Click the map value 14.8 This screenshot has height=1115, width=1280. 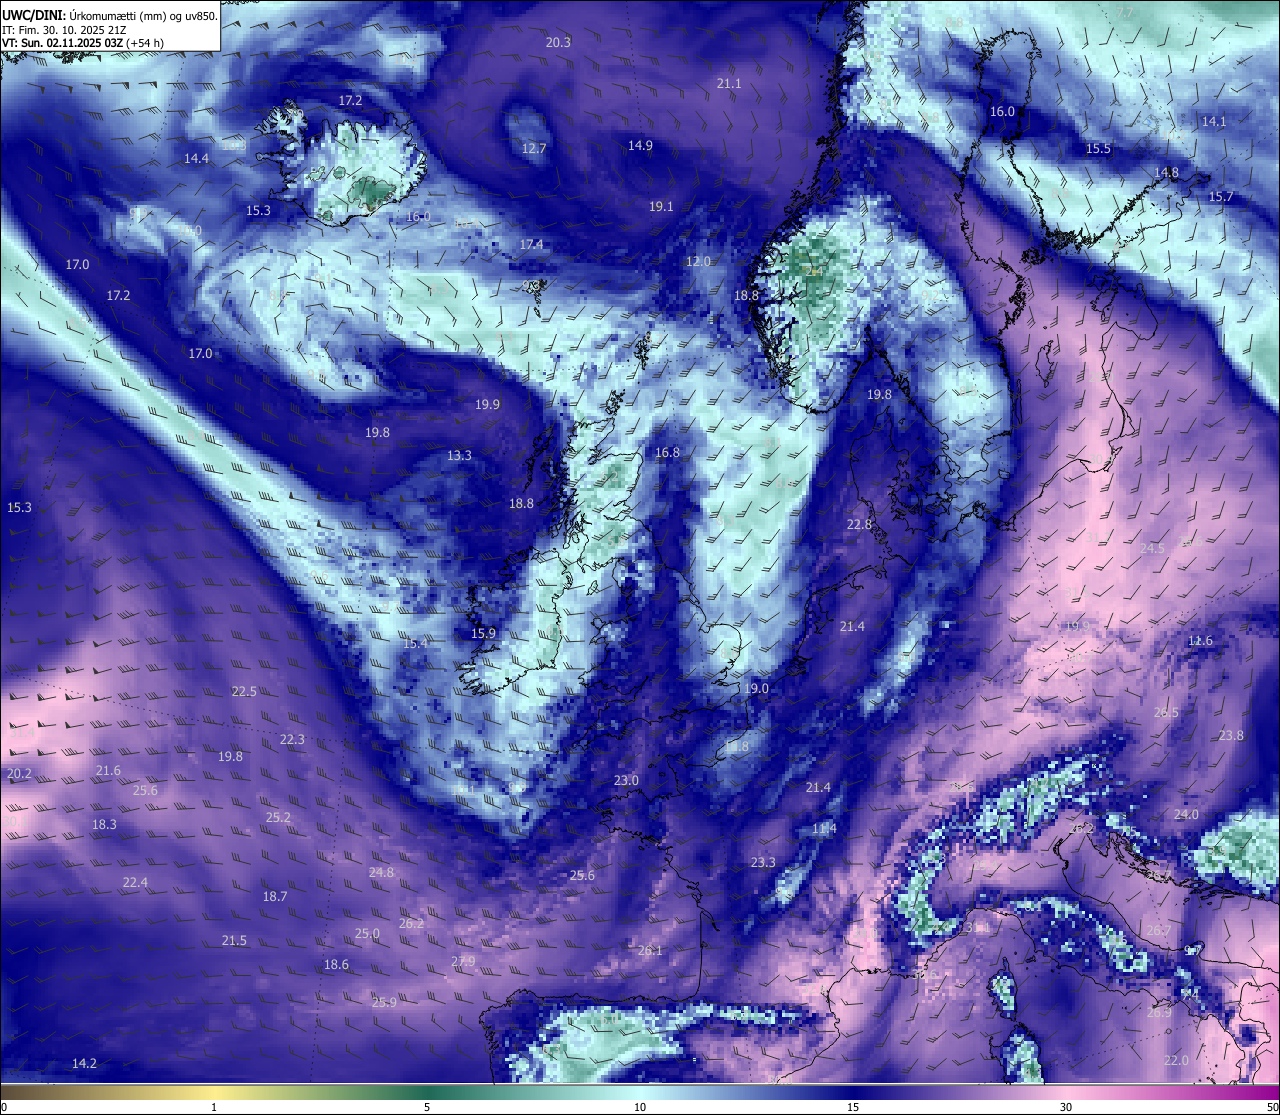(1166, 173)
